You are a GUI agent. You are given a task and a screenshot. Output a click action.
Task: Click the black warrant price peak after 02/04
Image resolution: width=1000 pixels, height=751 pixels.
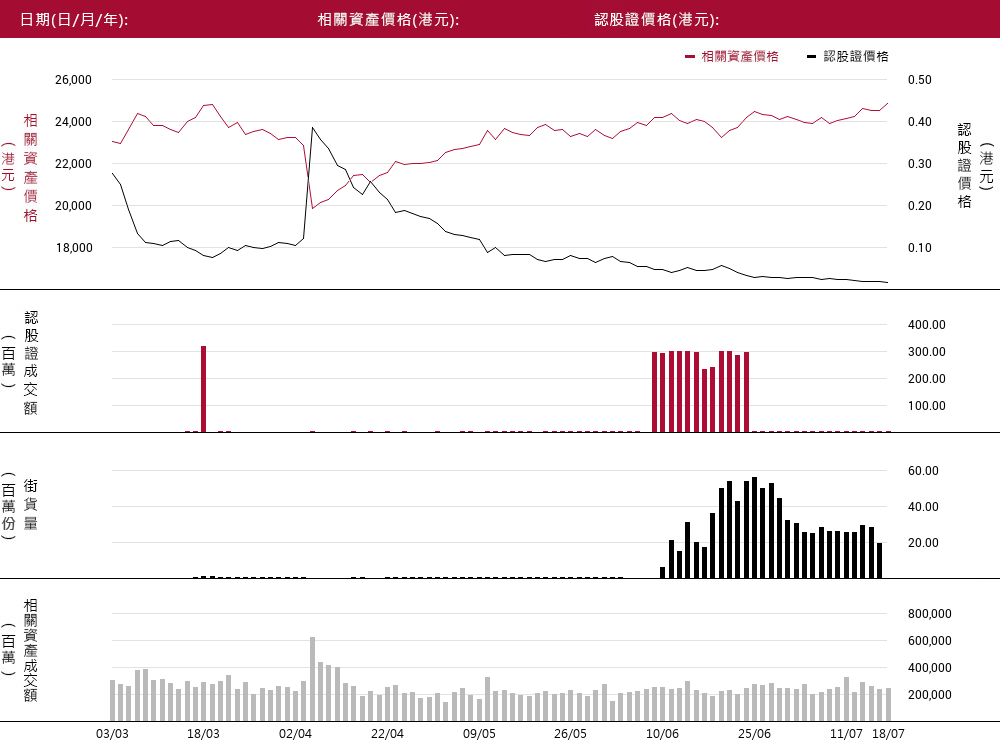312,128
